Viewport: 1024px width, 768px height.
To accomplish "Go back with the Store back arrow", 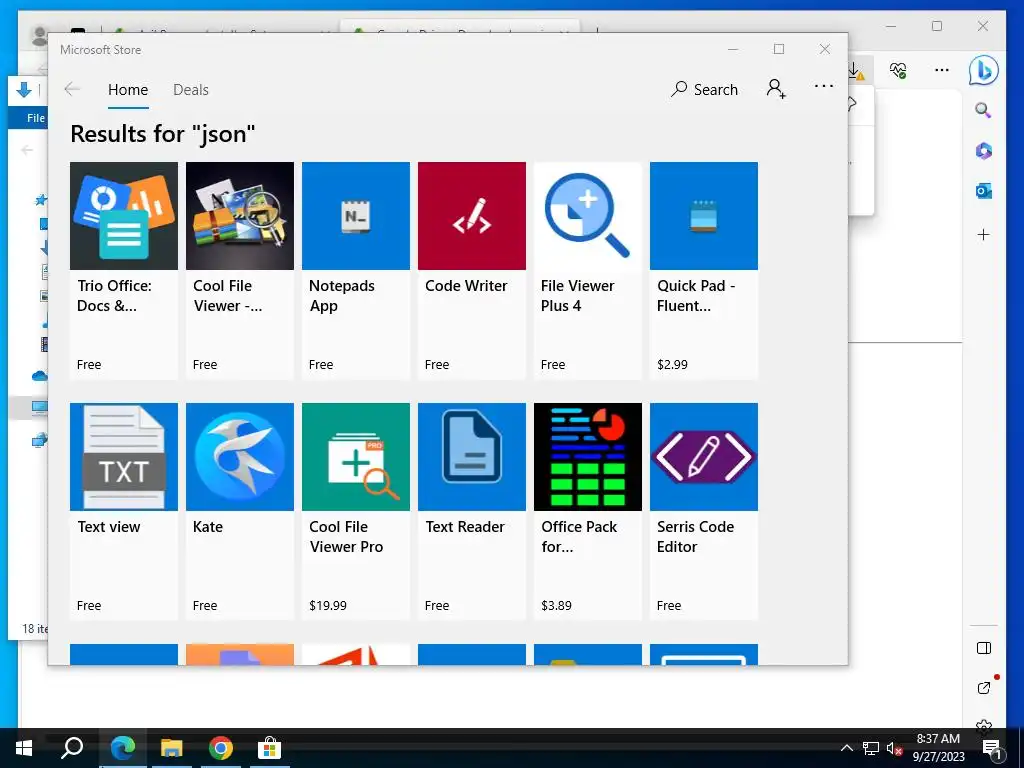I will [x=72, y=89].
